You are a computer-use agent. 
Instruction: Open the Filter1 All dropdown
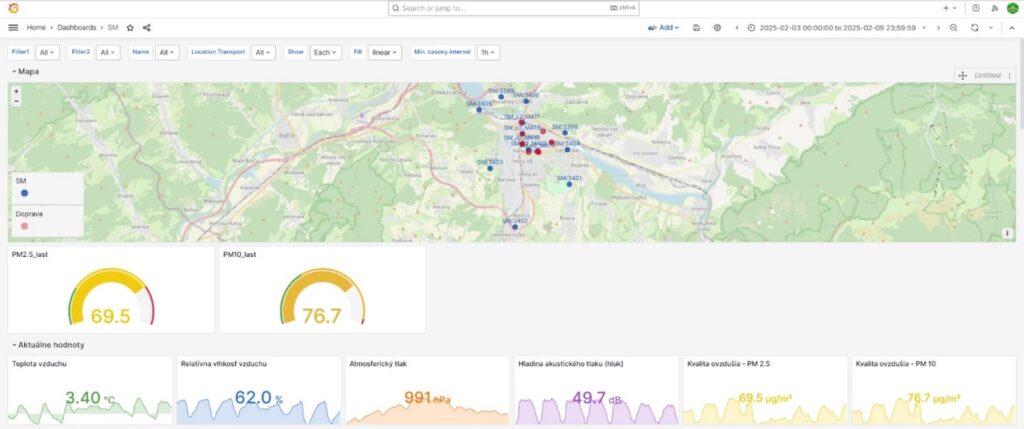tap(48, 52)
